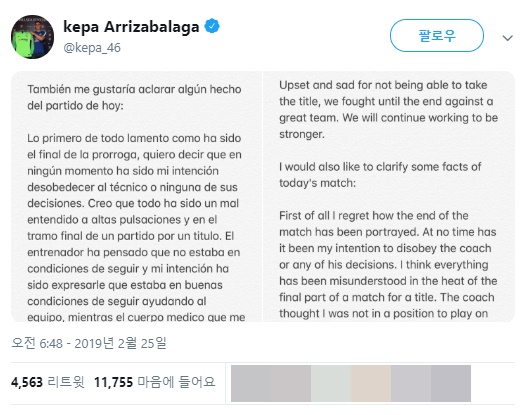
Task: Select the first liker avatar
Action: pyautogui.click(x=251, y=383)
